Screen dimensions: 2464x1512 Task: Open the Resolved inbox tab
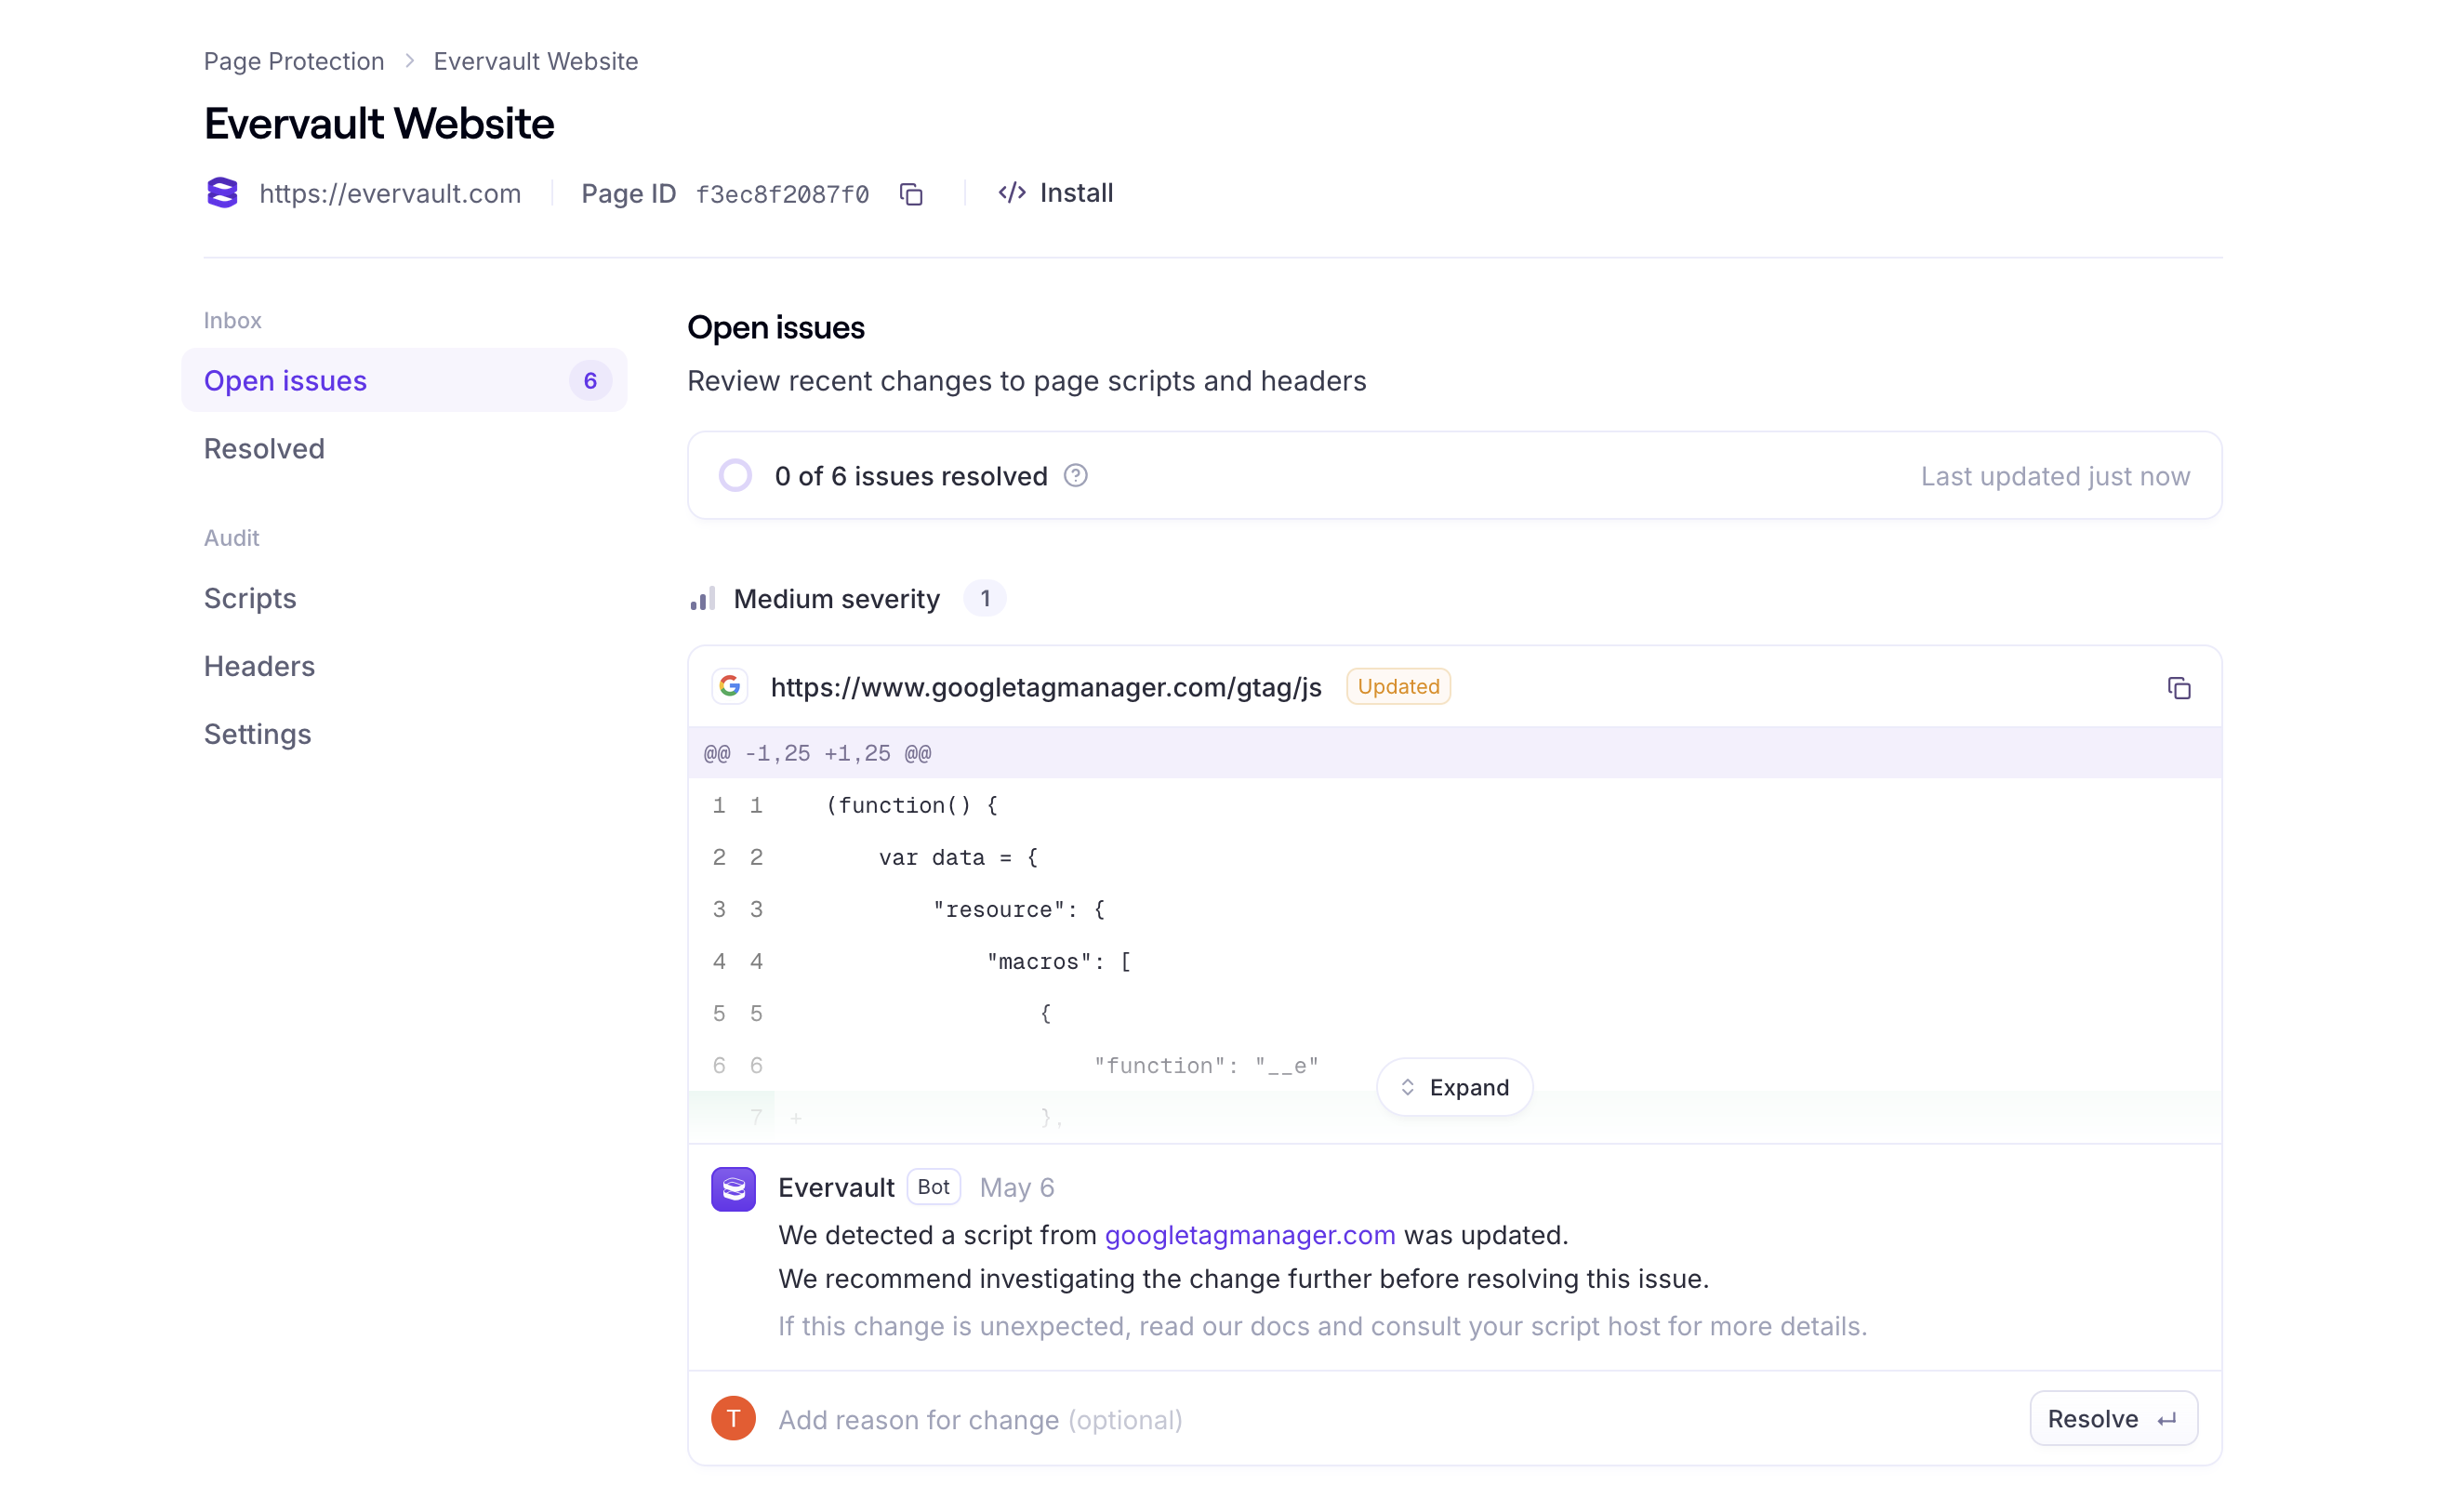(264, 449)
